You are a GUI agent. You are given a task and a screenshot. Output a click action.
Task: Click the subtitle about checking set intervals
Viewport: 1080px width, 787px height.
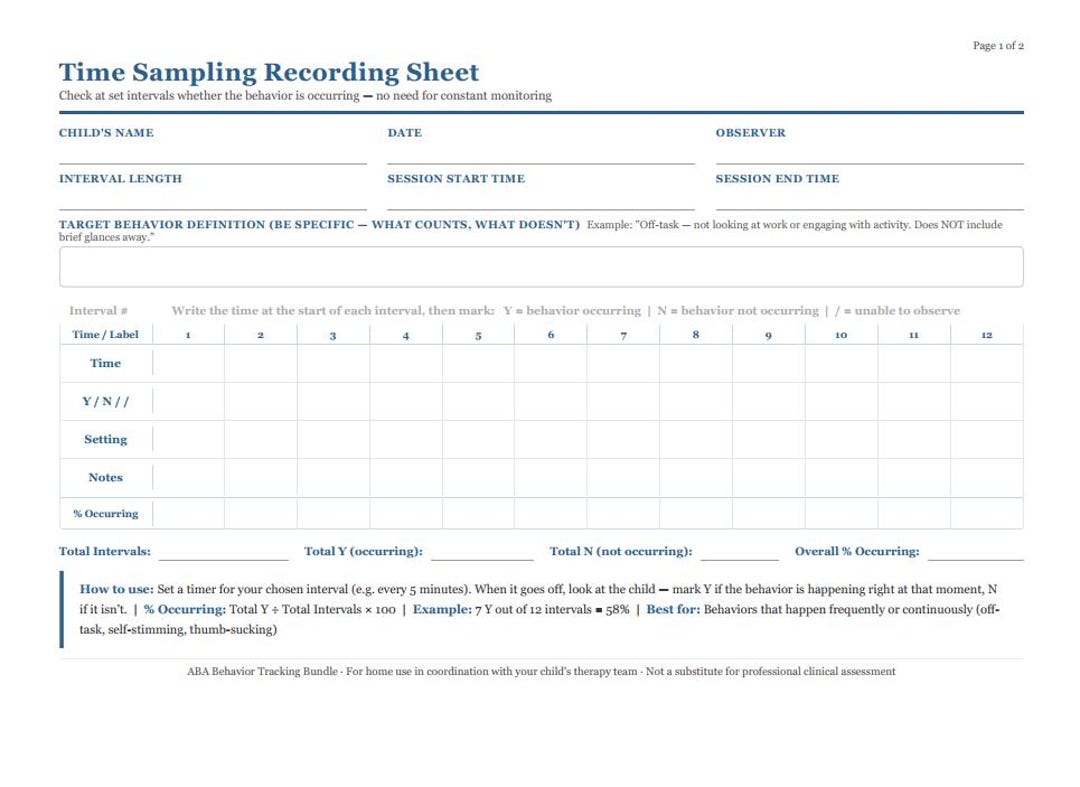pos(305,96)
